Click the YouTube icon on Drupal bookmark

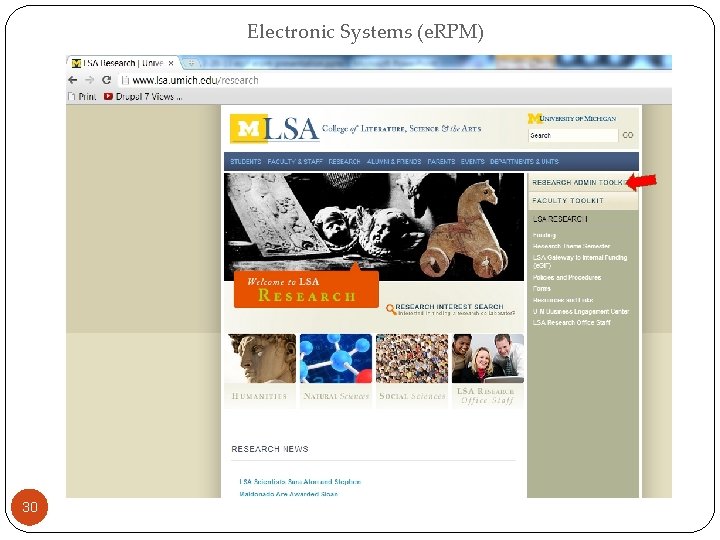tap(108, 96)
